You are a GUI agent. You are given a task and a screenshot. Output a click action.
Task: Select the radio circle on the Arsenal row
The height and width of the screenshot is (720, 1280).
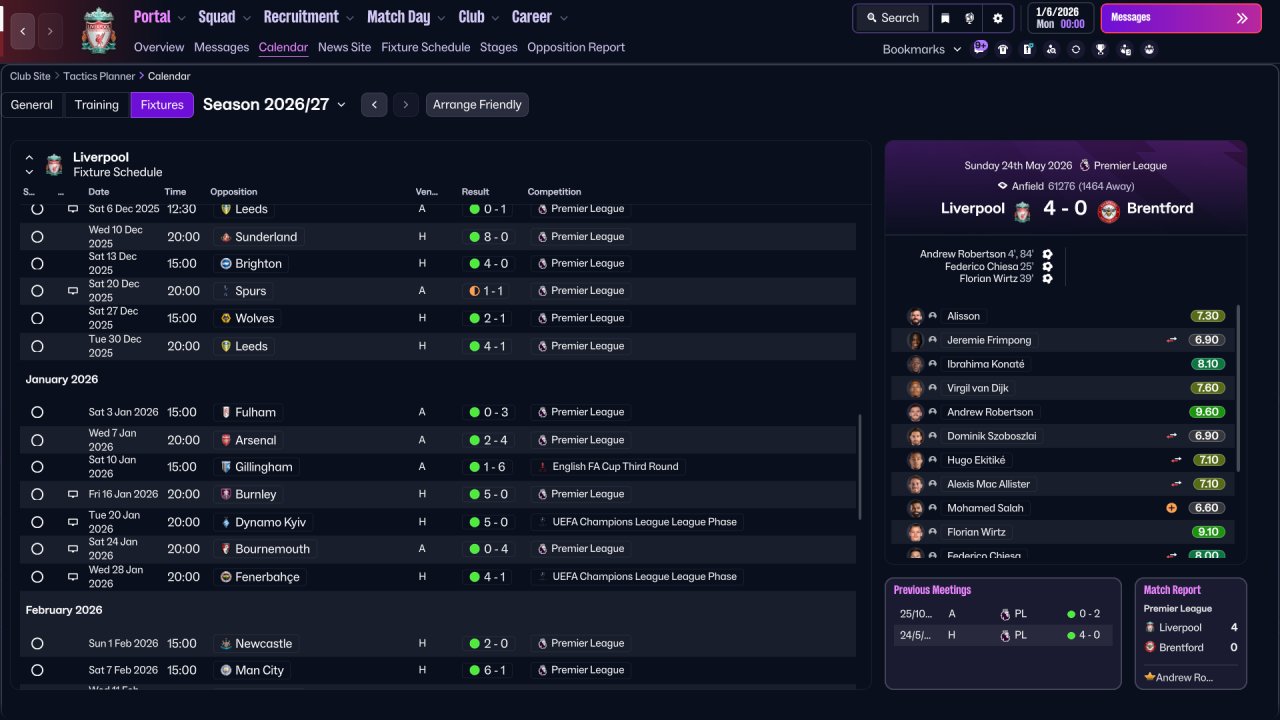point(37,440)
